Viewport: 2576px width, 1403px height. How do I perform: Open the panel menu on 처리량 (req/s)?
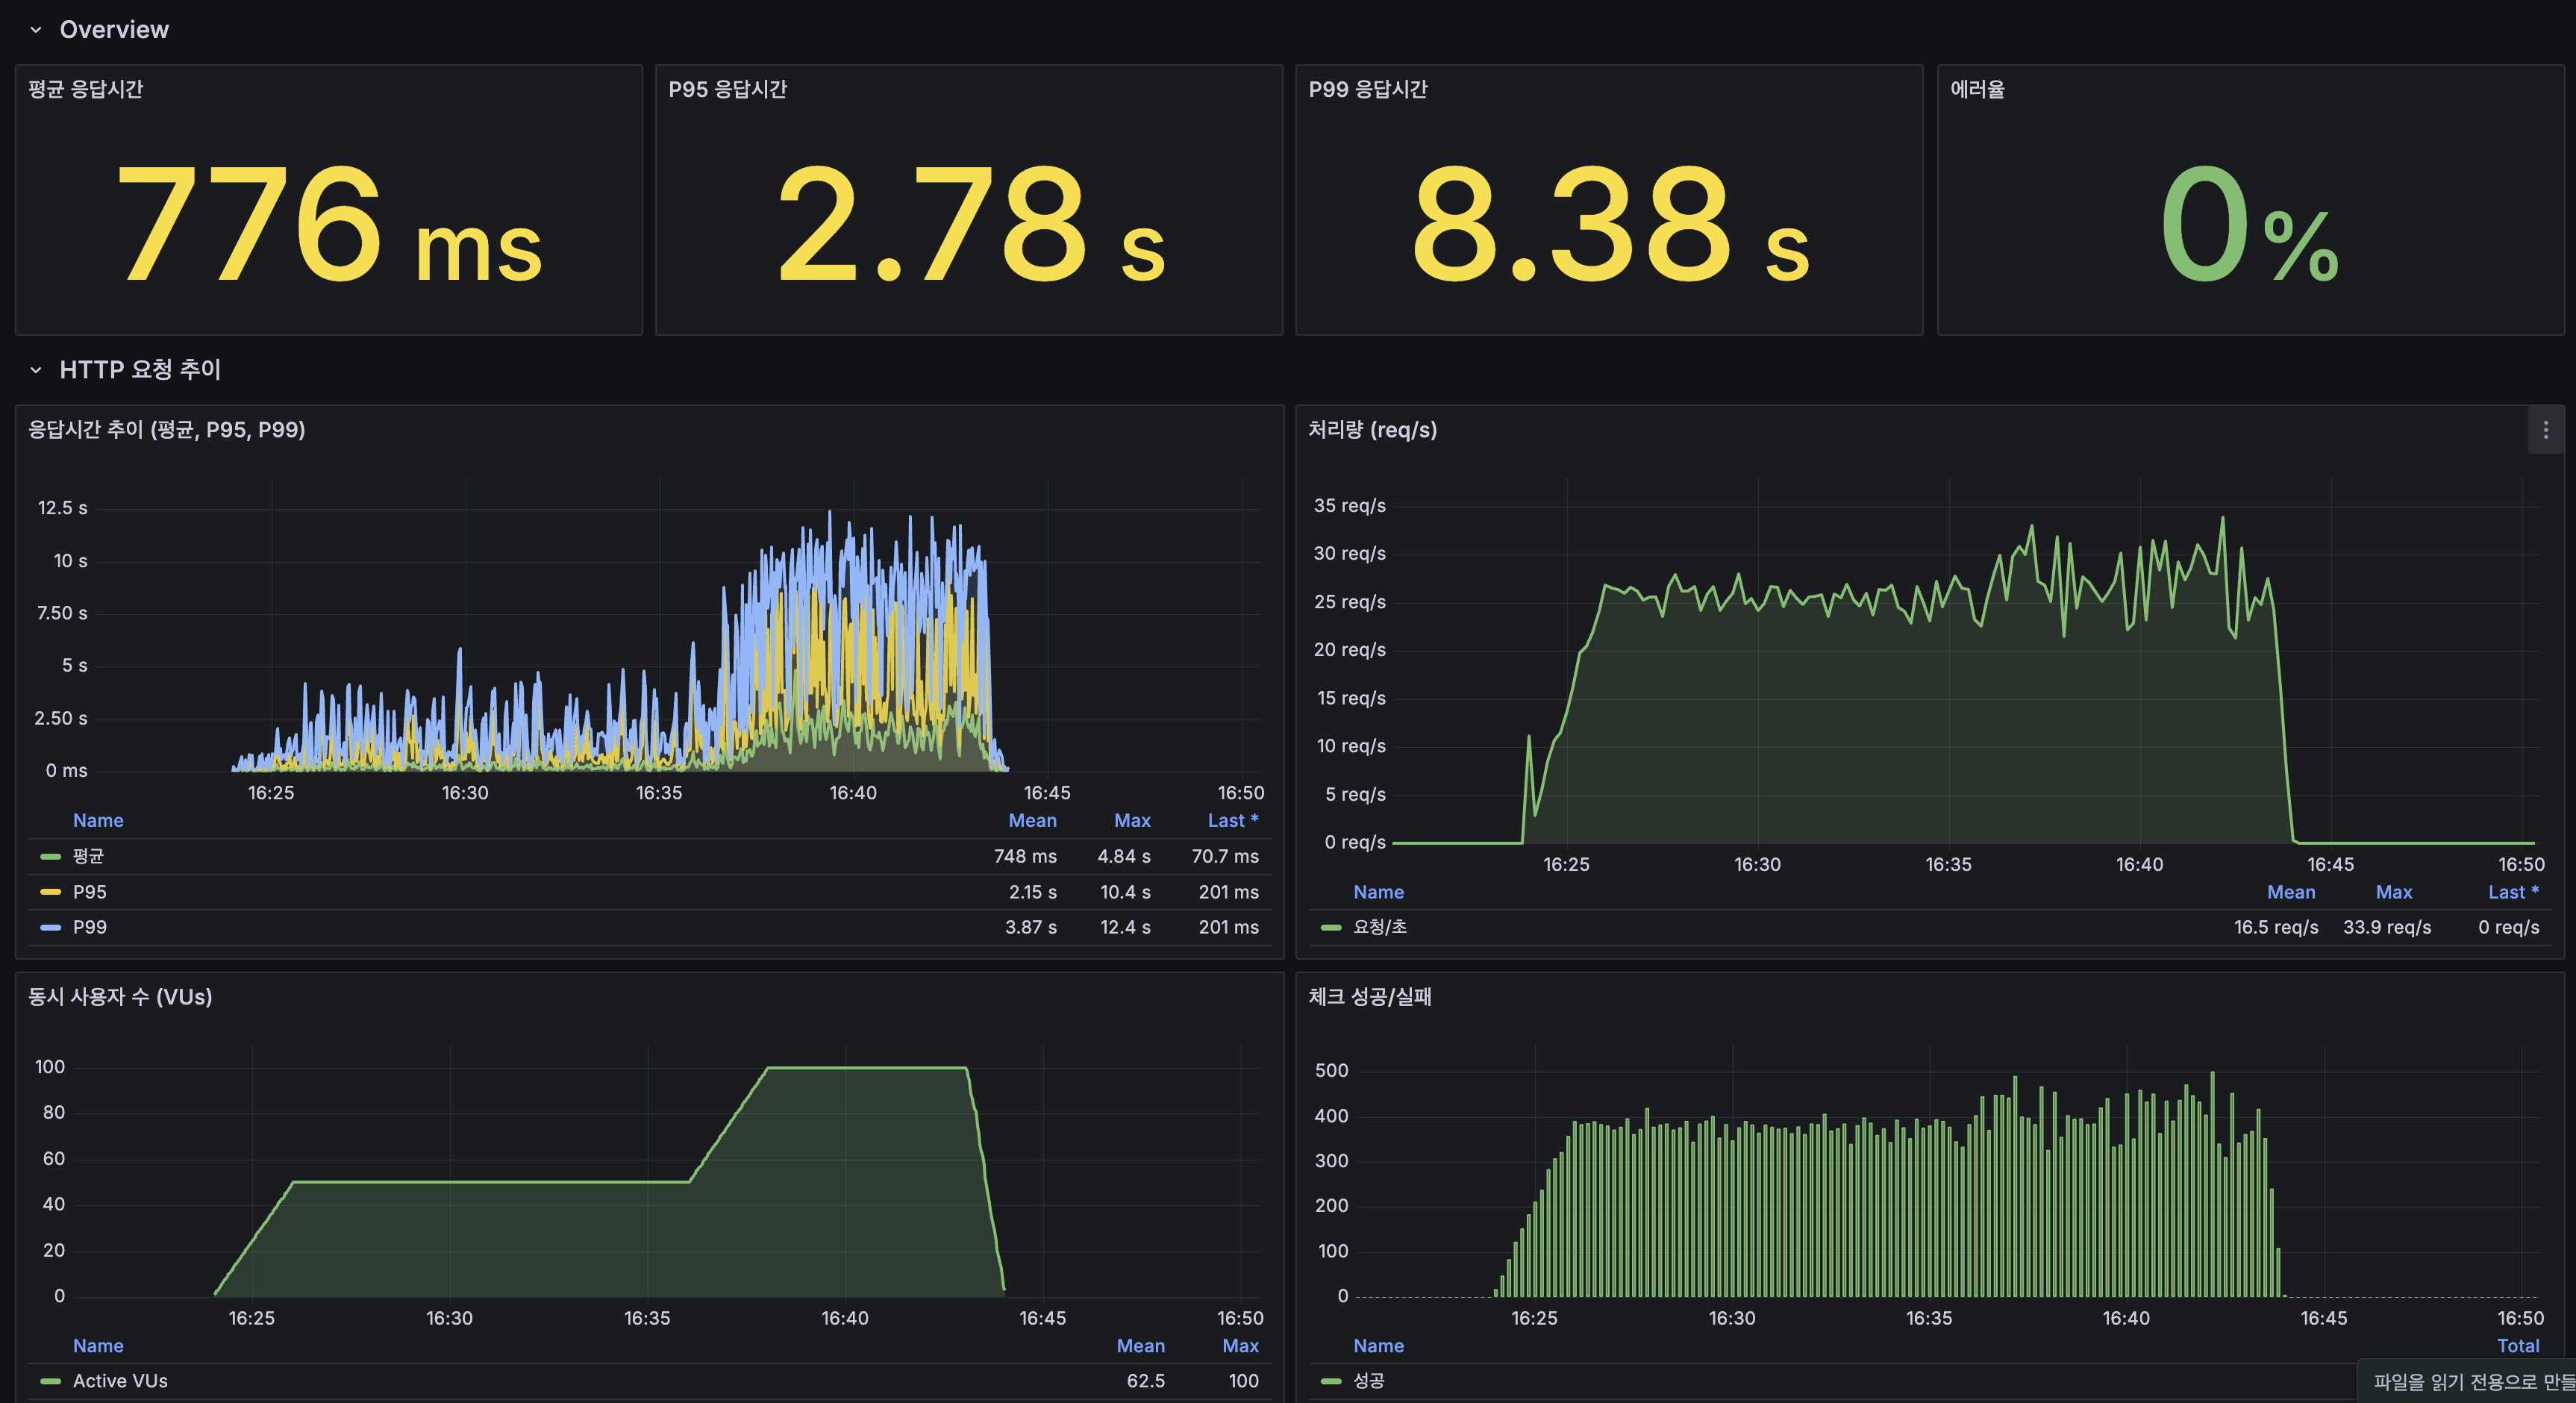click(2546, 430)
